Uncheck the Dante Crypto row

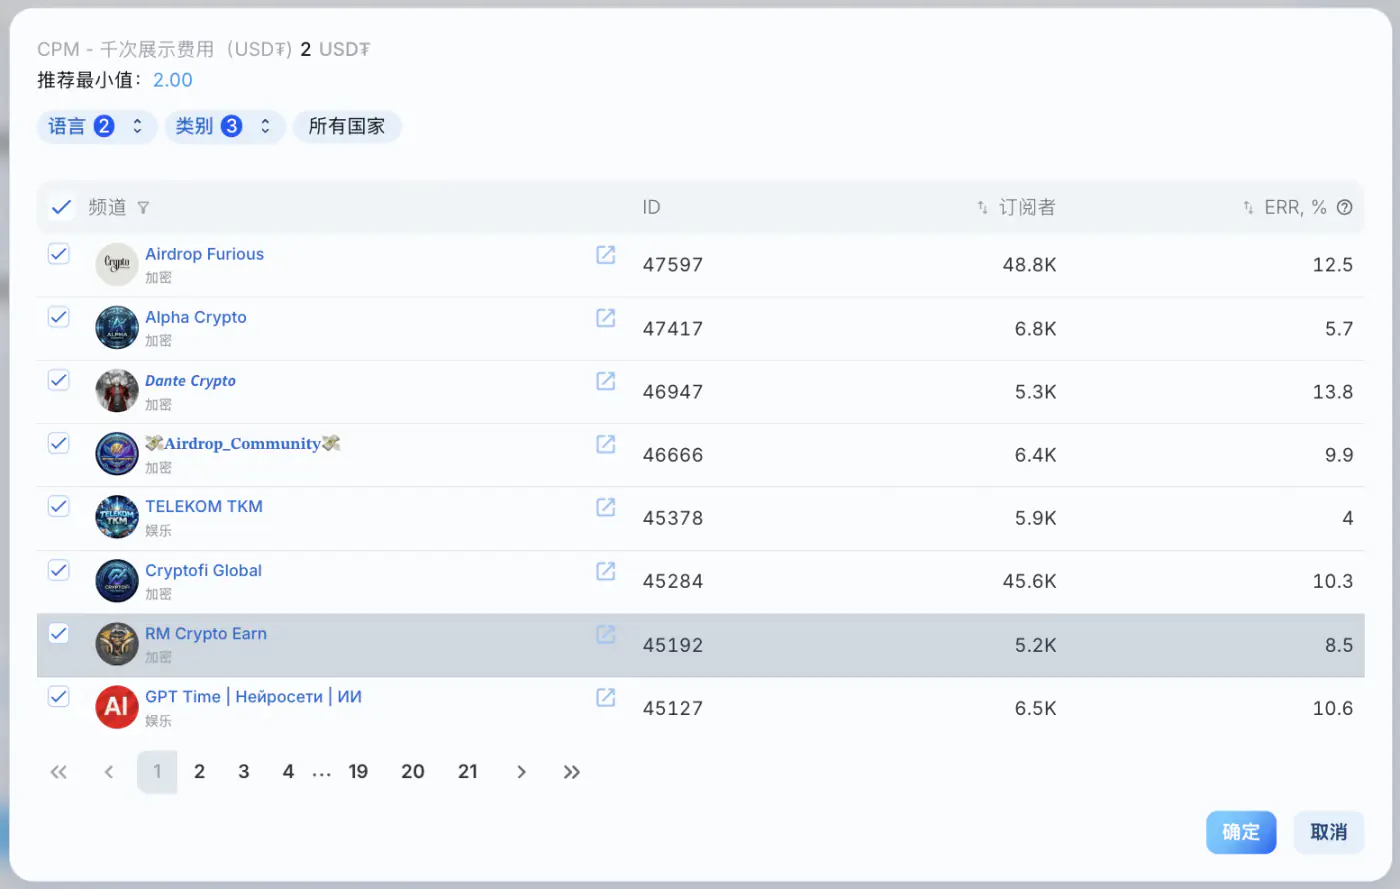59,381
